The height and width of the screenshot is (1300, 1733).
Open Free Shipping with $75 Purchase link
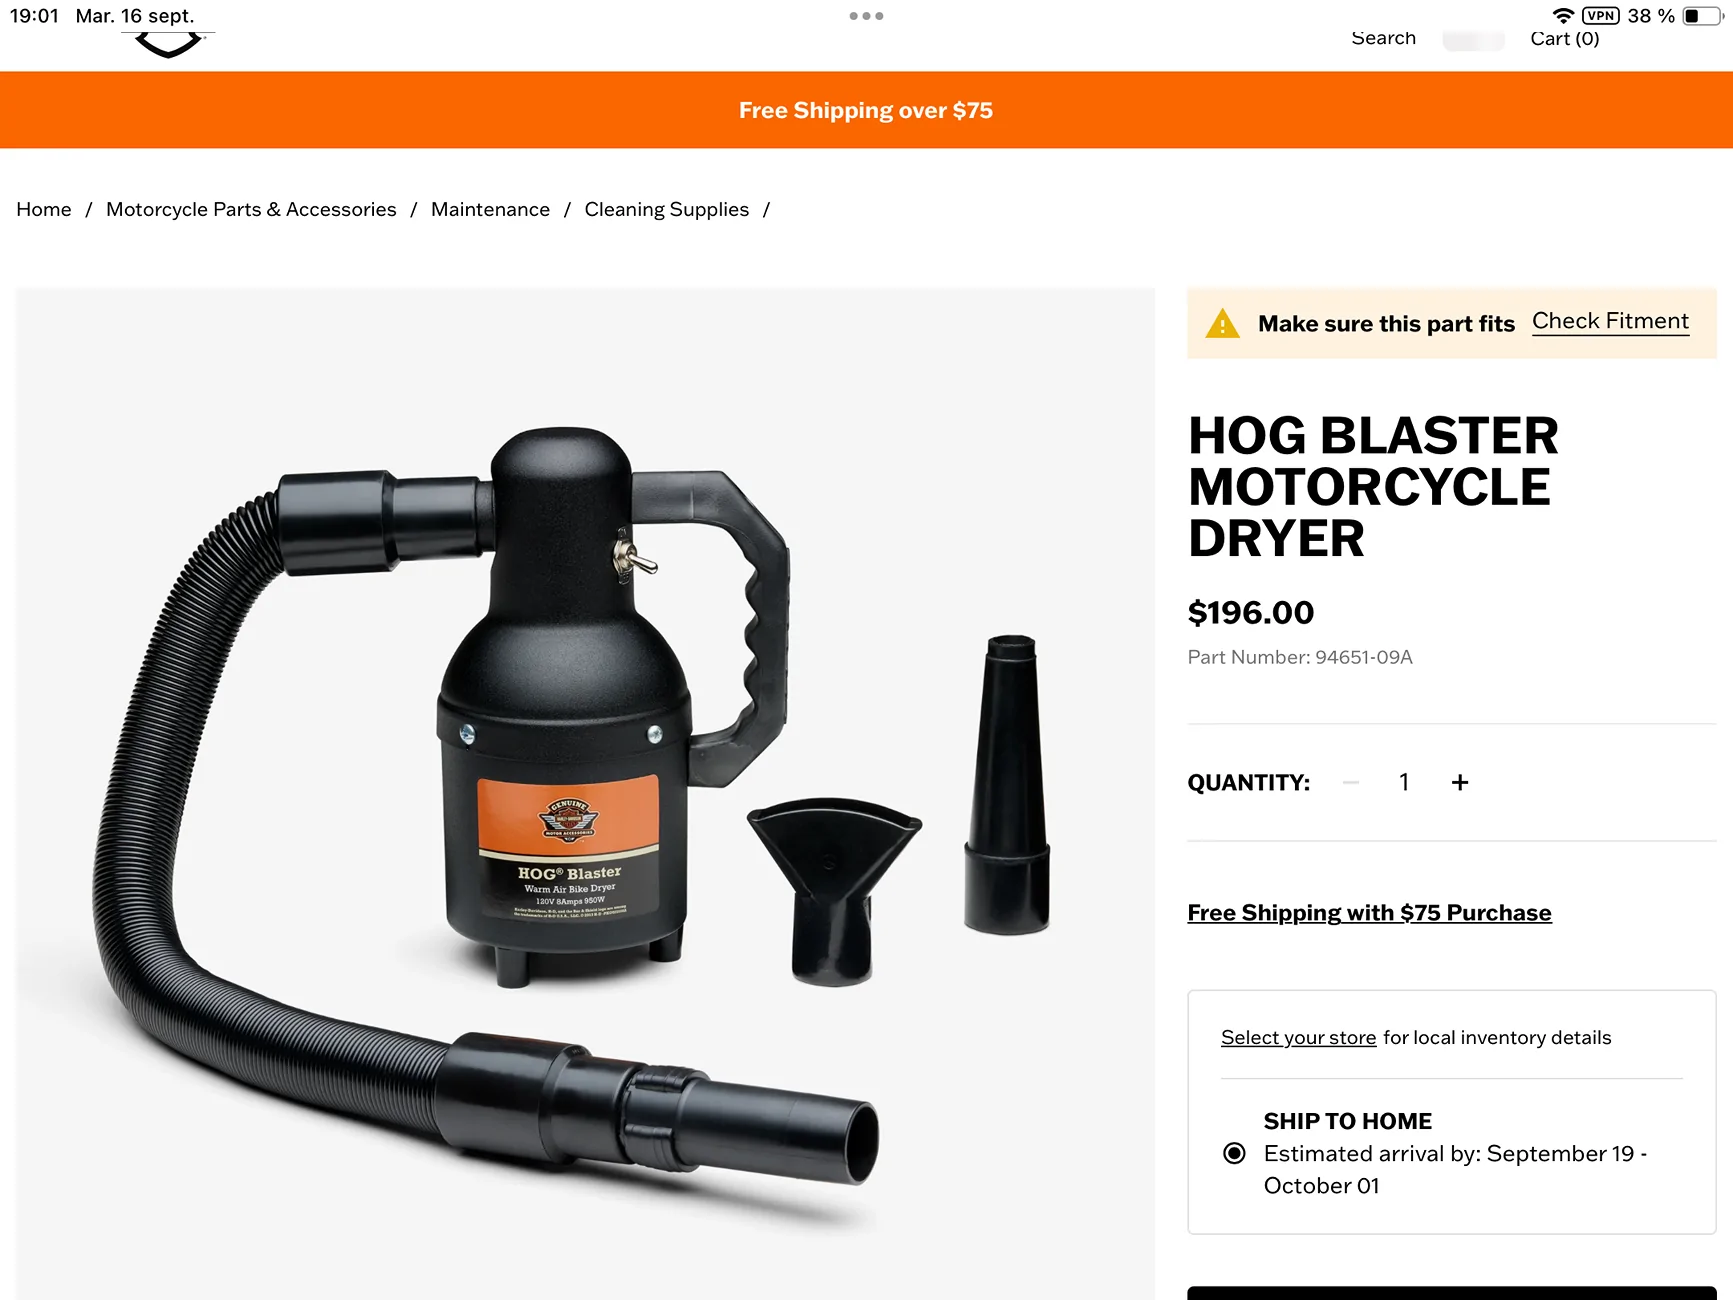[1369, 913]
